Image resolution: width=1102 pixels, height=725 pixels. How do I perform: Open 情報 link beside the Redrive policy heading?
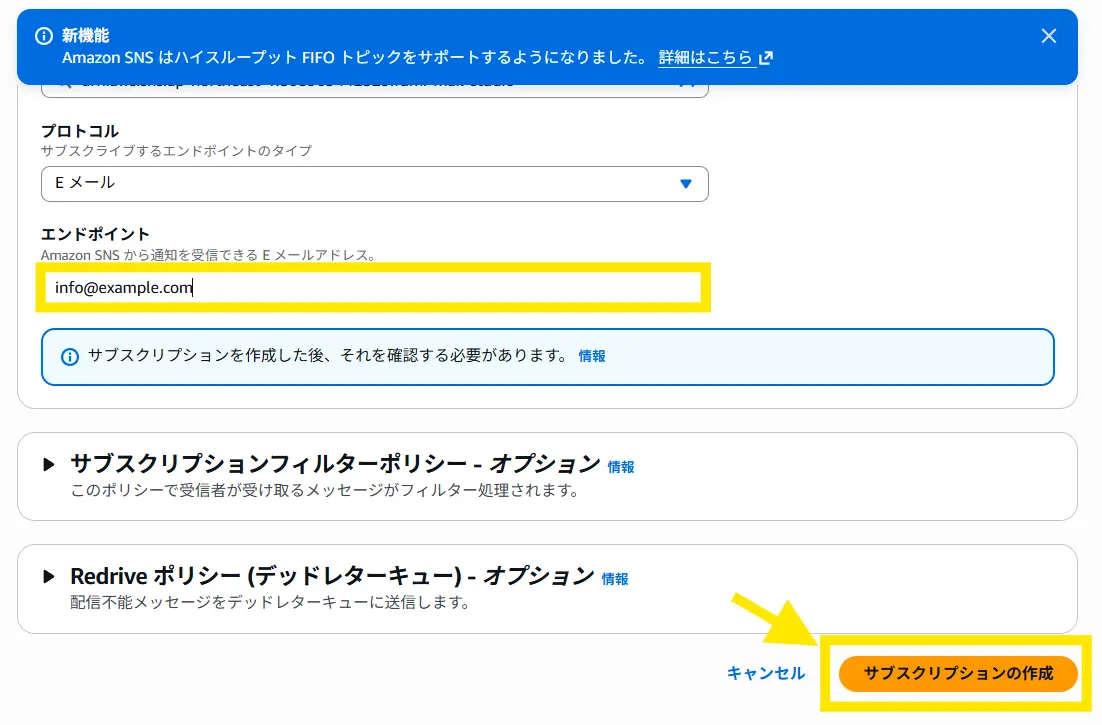pyautogui.click(x=615, y=579)
